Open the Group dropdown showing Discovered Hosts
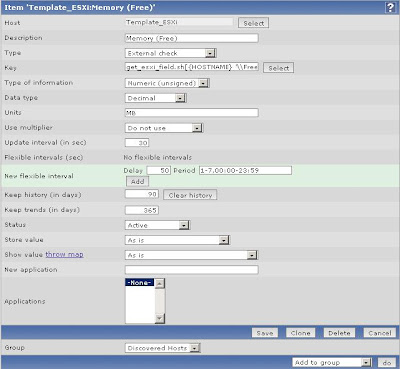Image resolution: width=400 pixels, height=369 pixels. coord(163,348)
